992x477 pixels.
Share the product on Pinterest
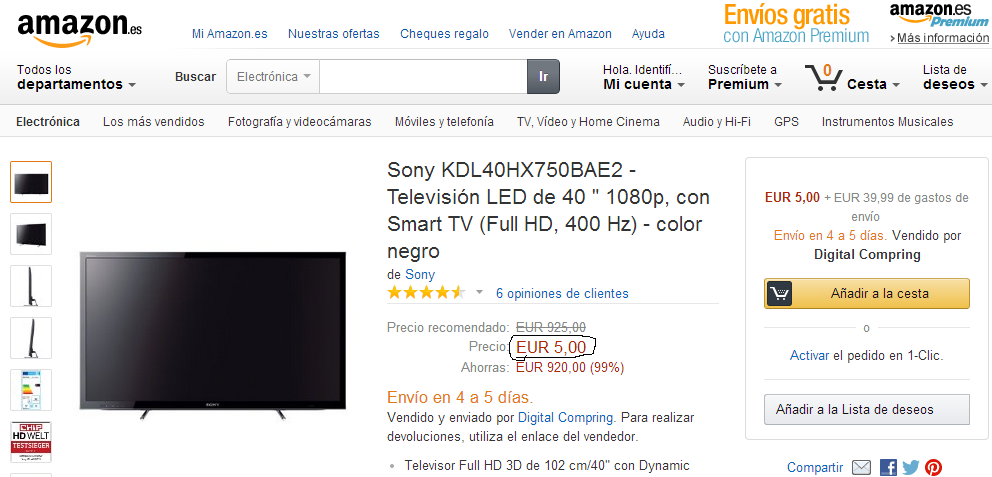[933, 468]
